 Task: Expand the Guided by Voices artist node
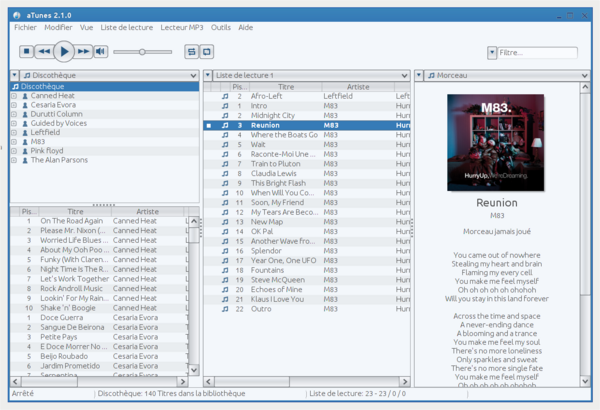pyautogui.click(x=14, y=123)
